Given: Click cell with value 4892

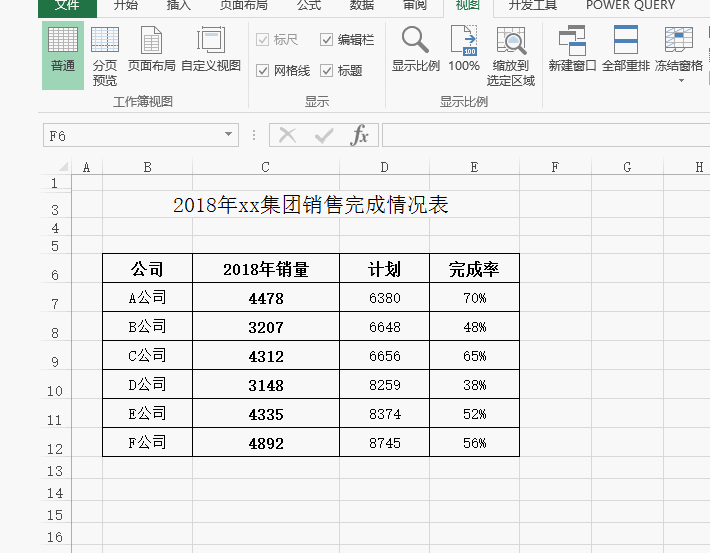Looking at the screenshot, I should point(266,442).
